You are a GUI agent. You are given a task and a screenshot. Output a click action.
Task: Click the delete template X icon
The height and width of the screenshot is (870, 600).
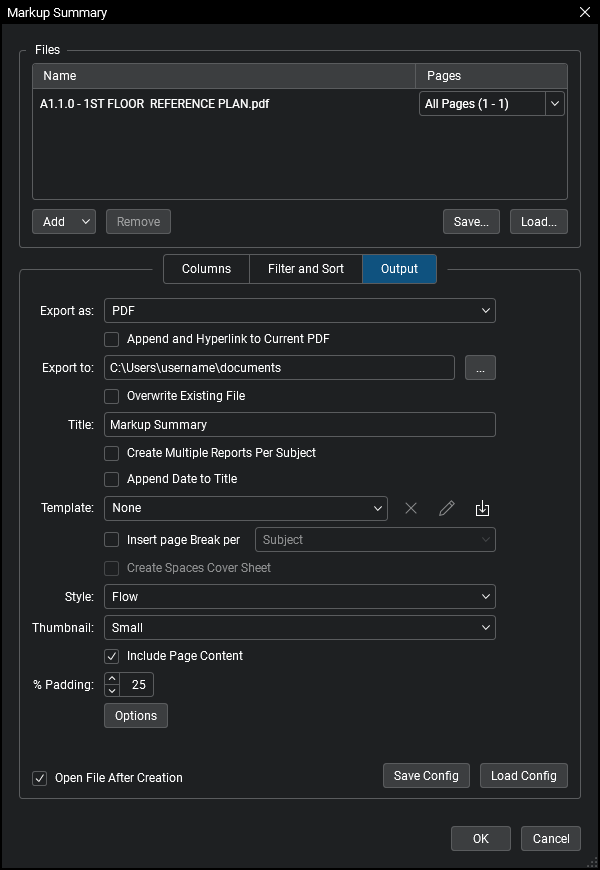coord(411,508)
